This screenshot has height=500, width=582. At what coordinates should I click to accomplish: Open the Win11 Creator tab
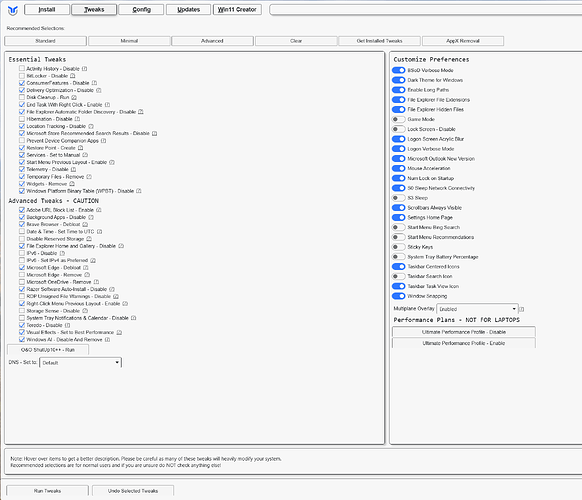pyautogui.click(x=237, y=10)
